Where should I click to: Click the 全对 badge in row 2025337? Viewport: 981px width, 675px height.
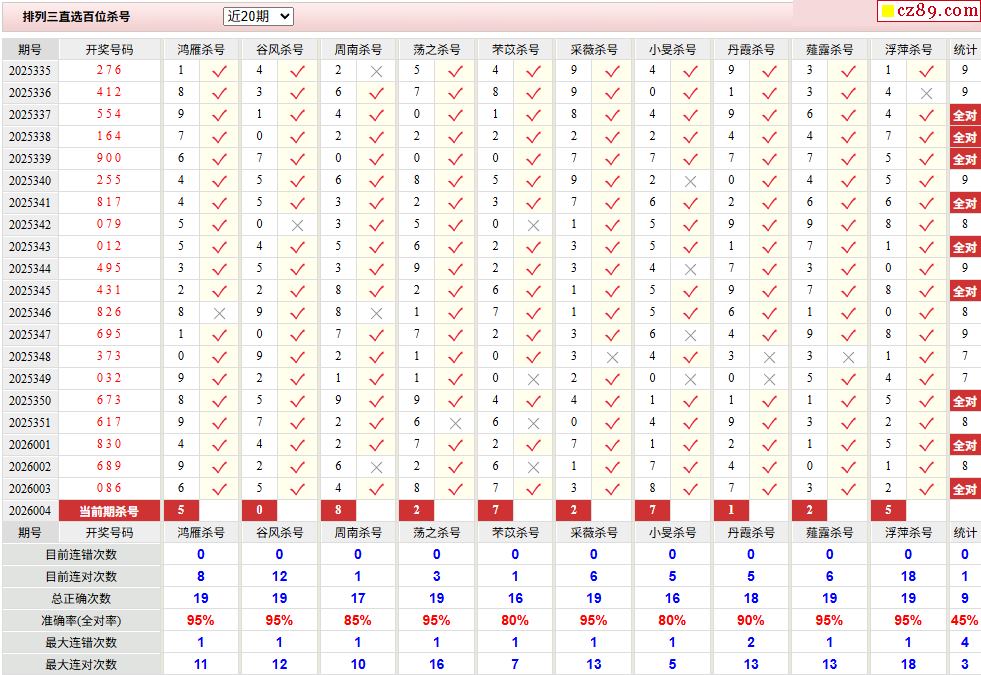pyautogui.click(x=964, y=115)
